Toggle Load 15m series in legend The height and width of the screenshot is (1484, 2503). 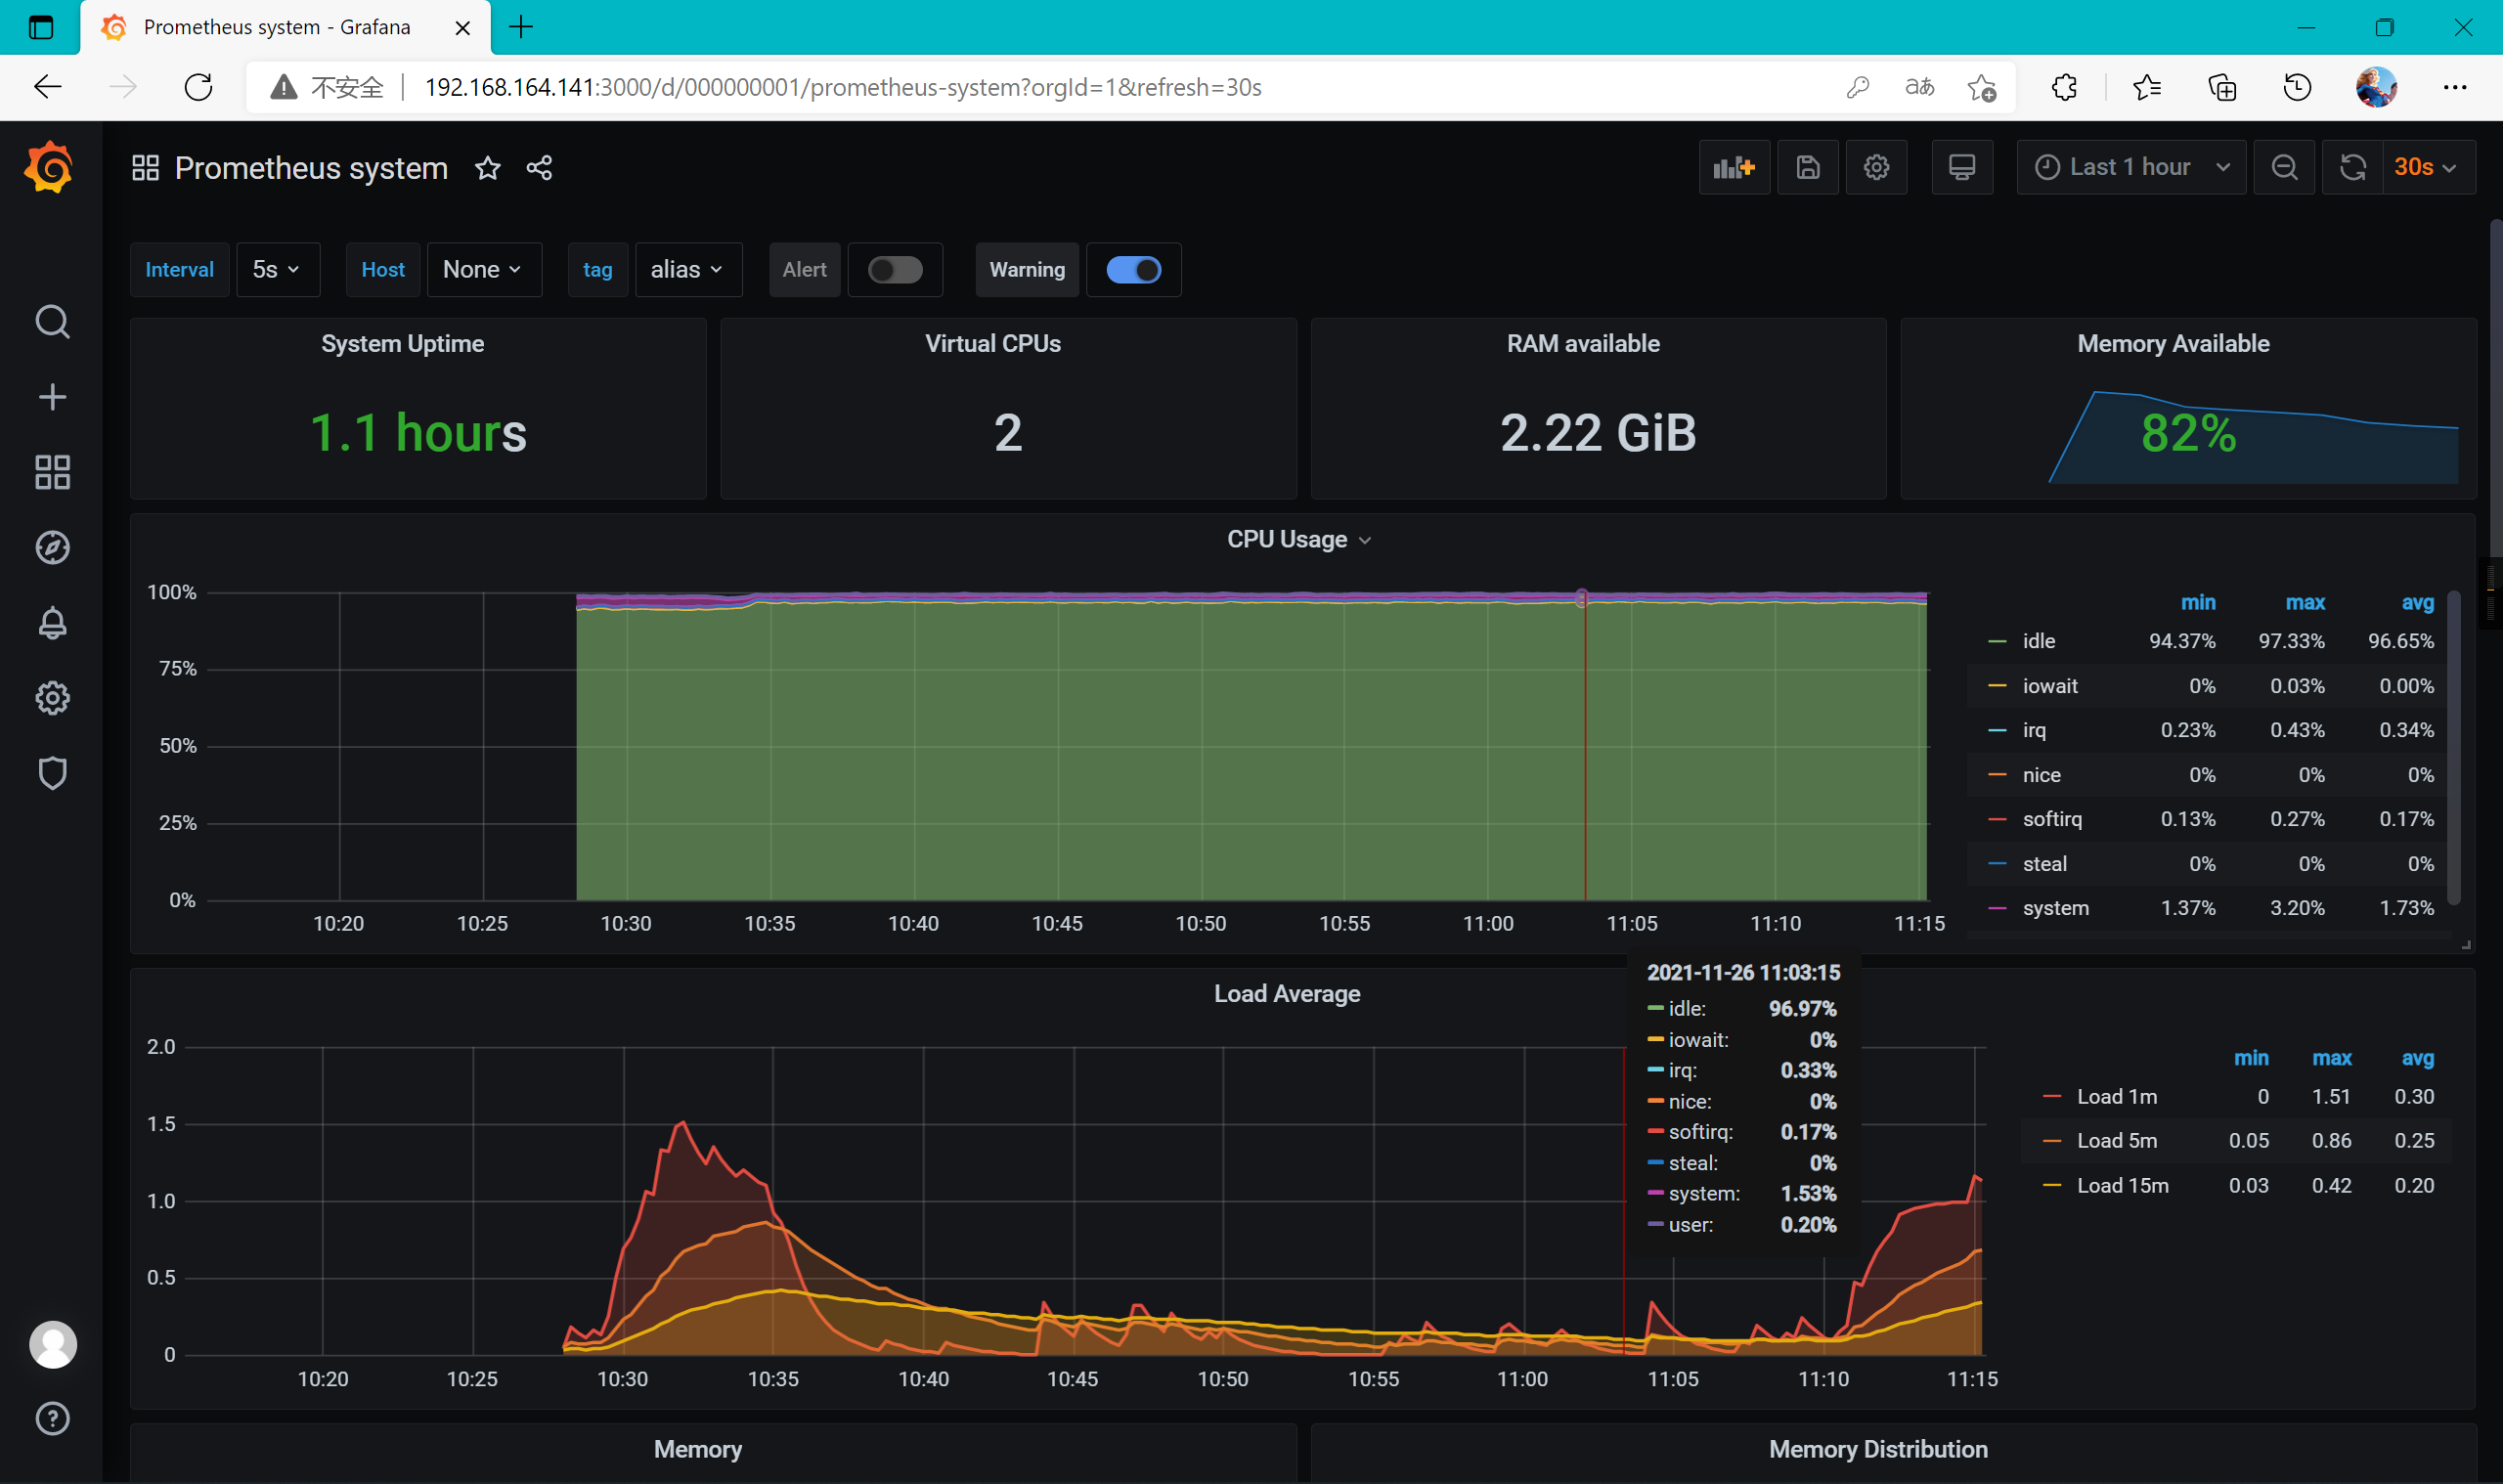click(x=2122, y=1185)
